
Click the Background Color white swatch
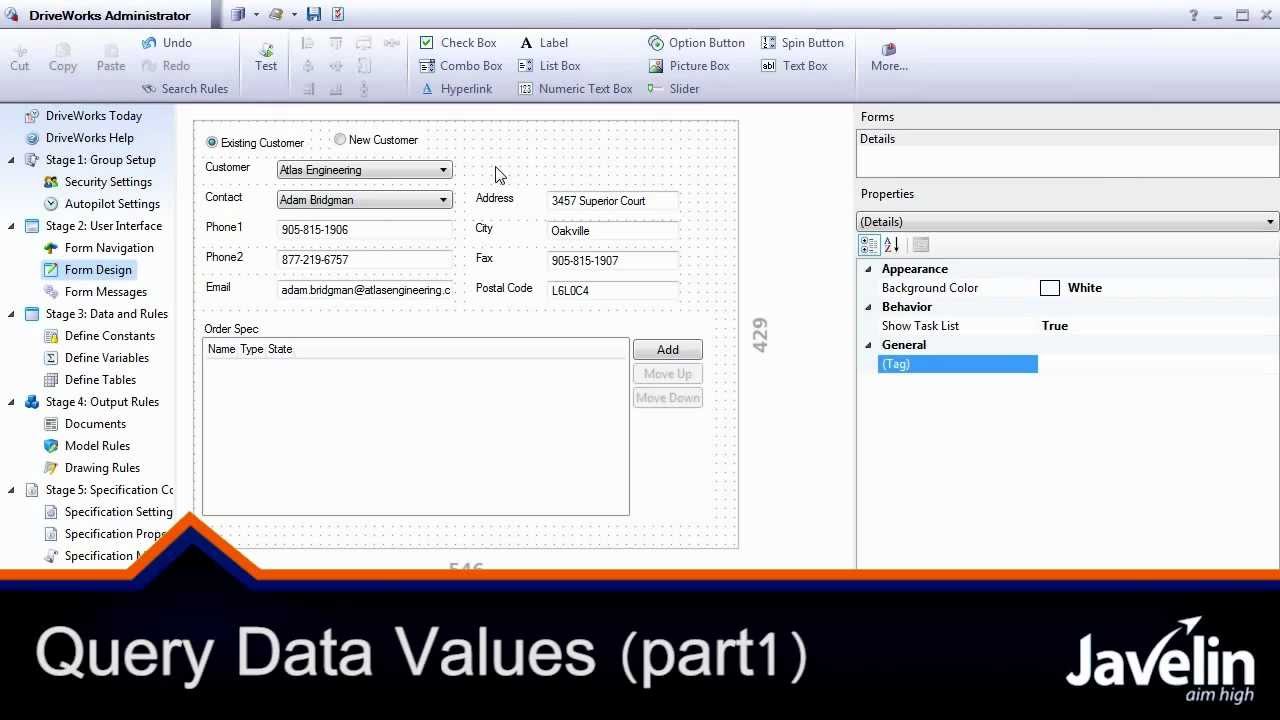pos(1050,288)
